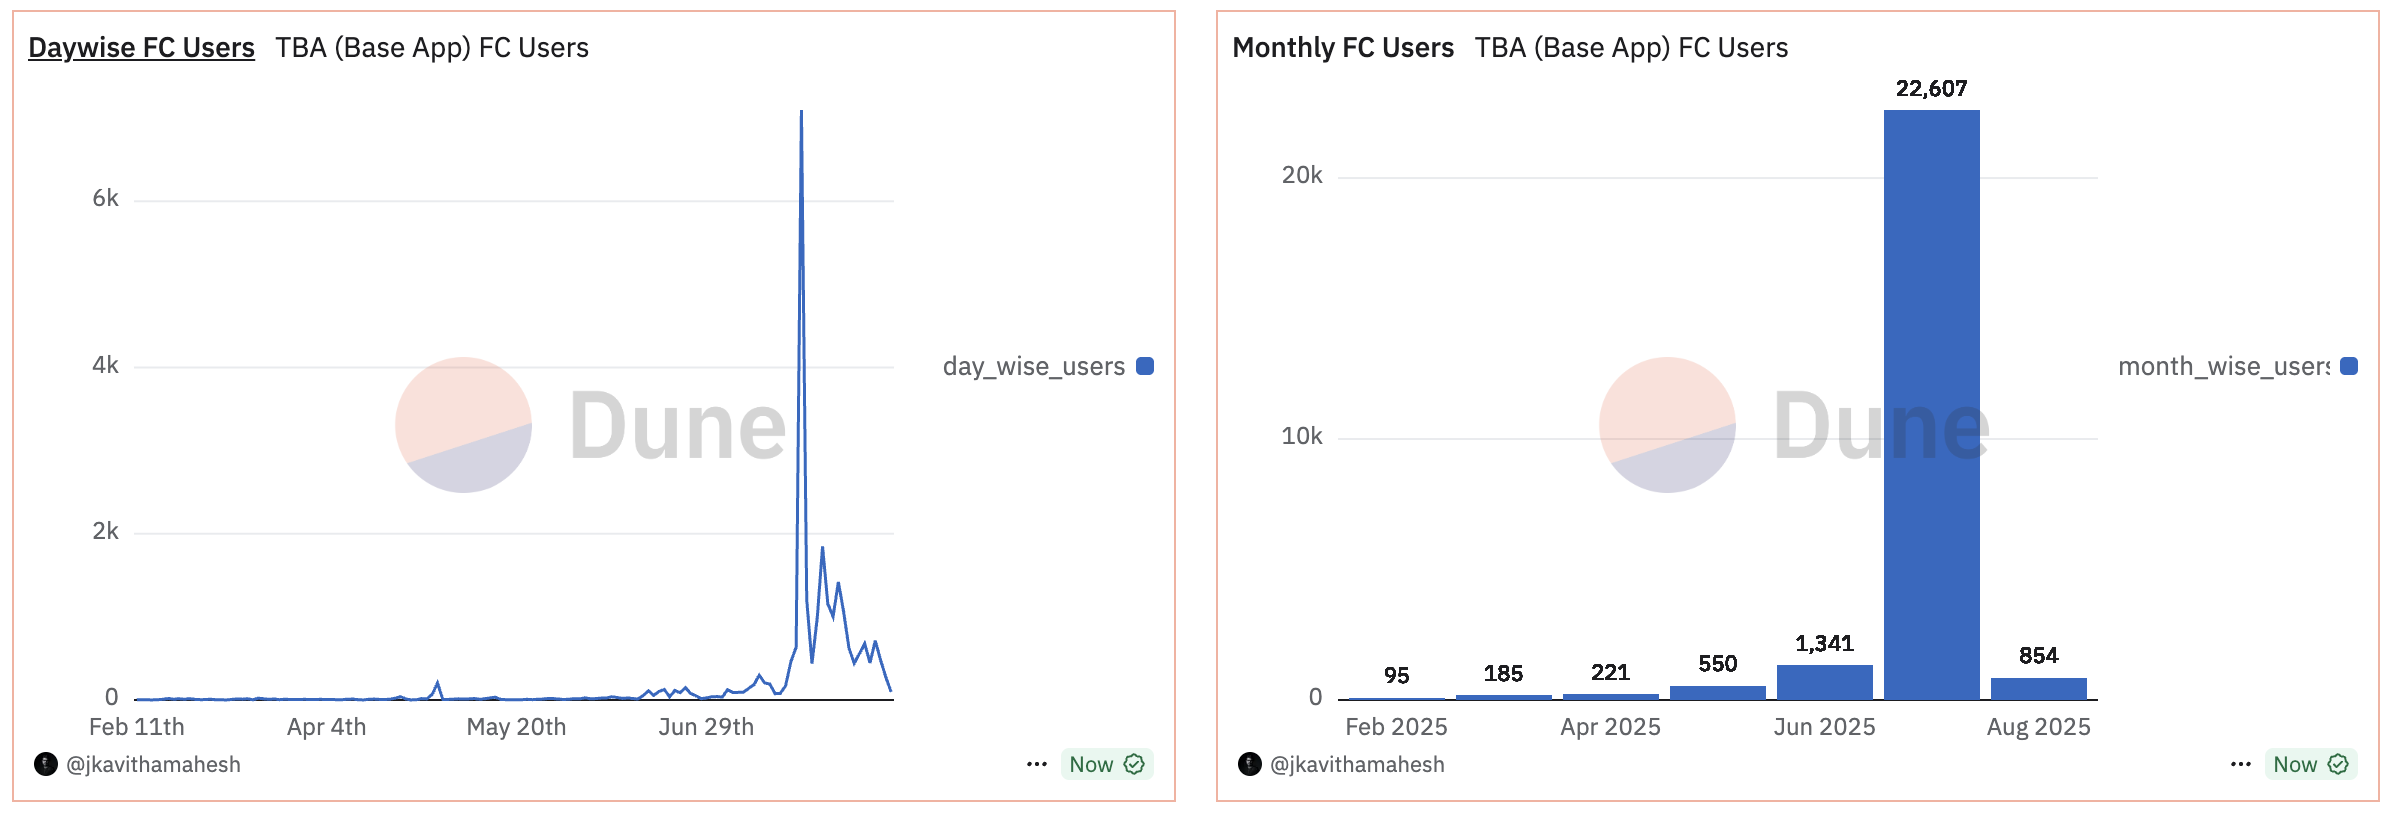The height and width of the screenshot is (814, 2392).
Task: Click the verified check icon on Monthly chart
Action: [2338, 765]
